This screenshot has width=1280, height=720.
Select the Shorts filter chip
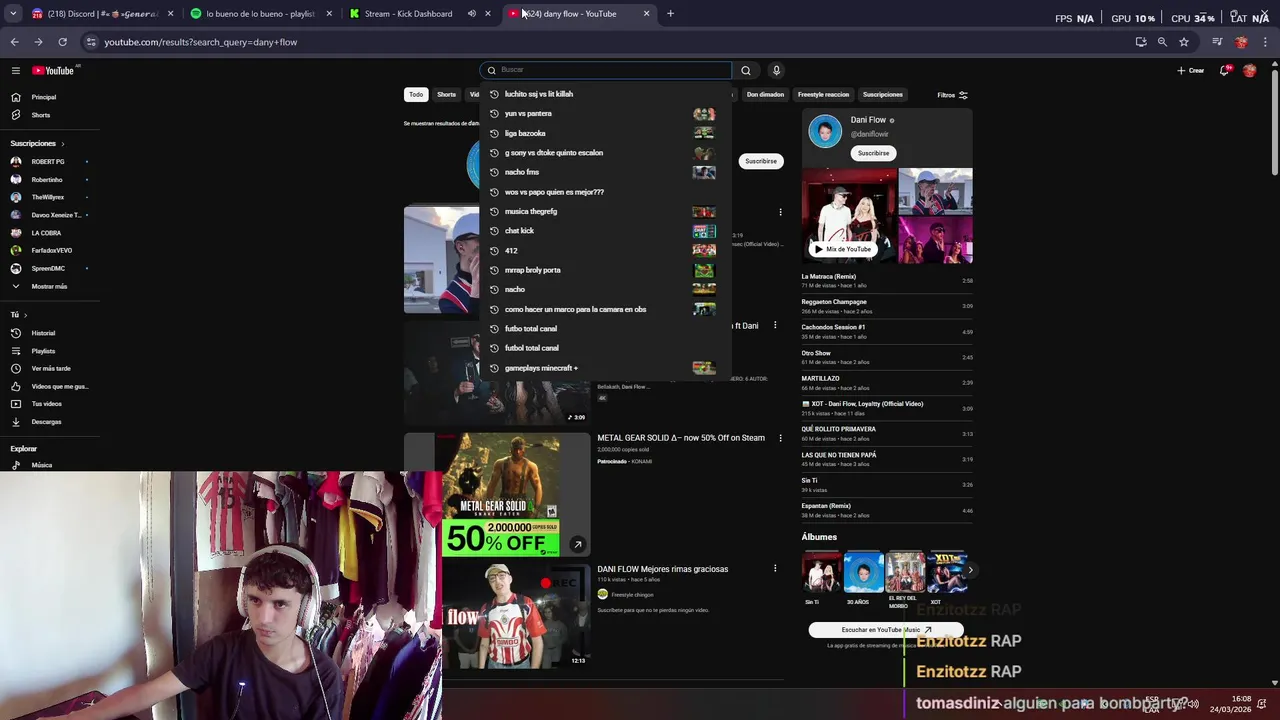coord(446,95)
